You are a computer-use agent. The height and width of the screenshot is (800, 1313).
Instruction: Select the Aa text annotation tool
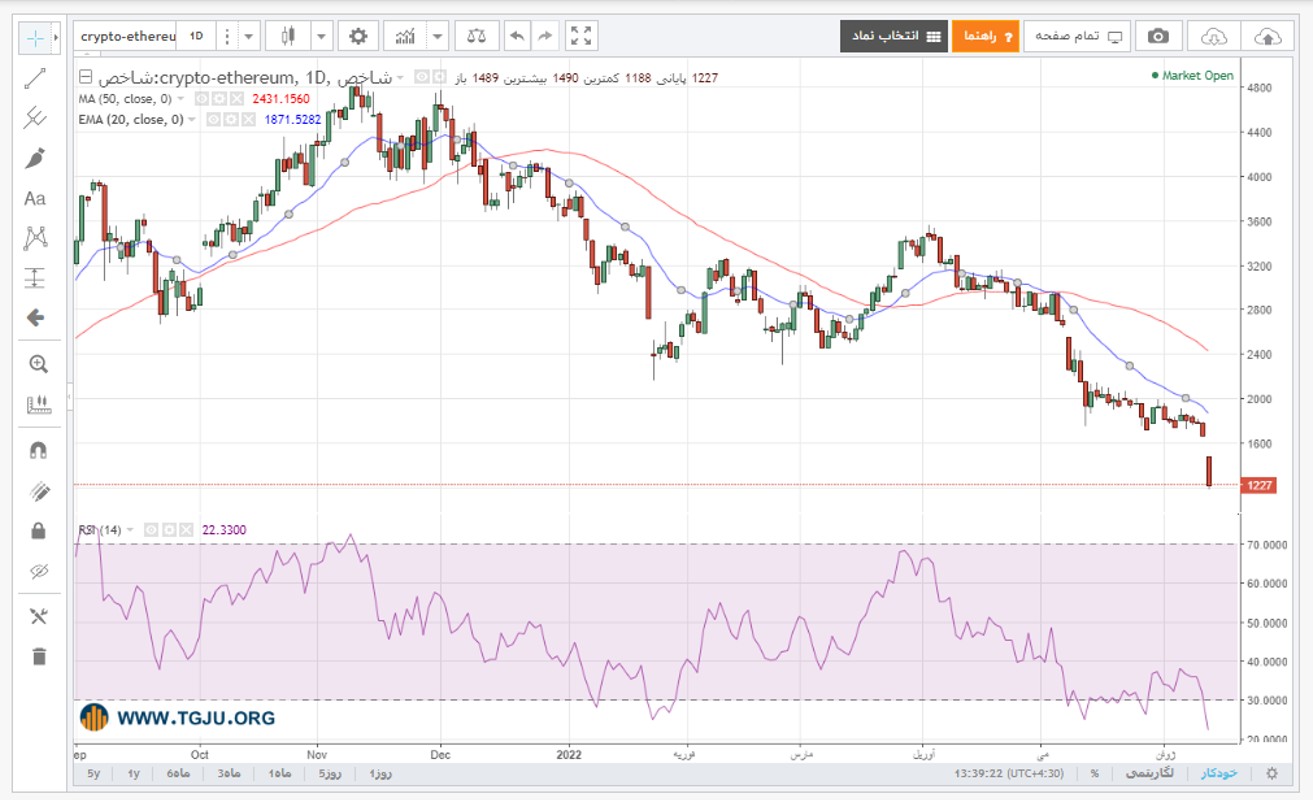(x=35, y=198)
